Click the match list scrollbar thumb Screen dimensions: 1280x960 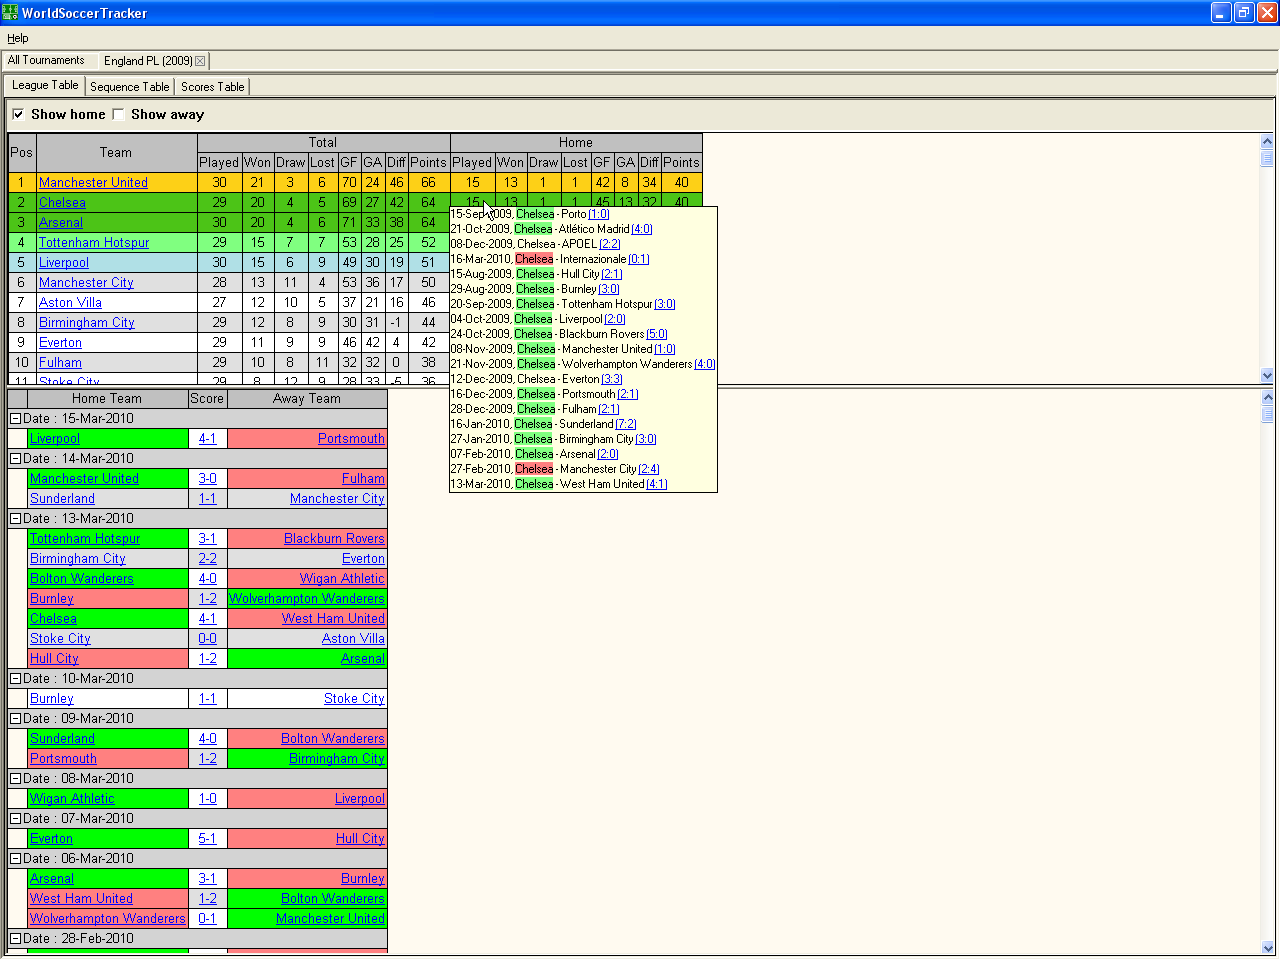pos(1268,414)
